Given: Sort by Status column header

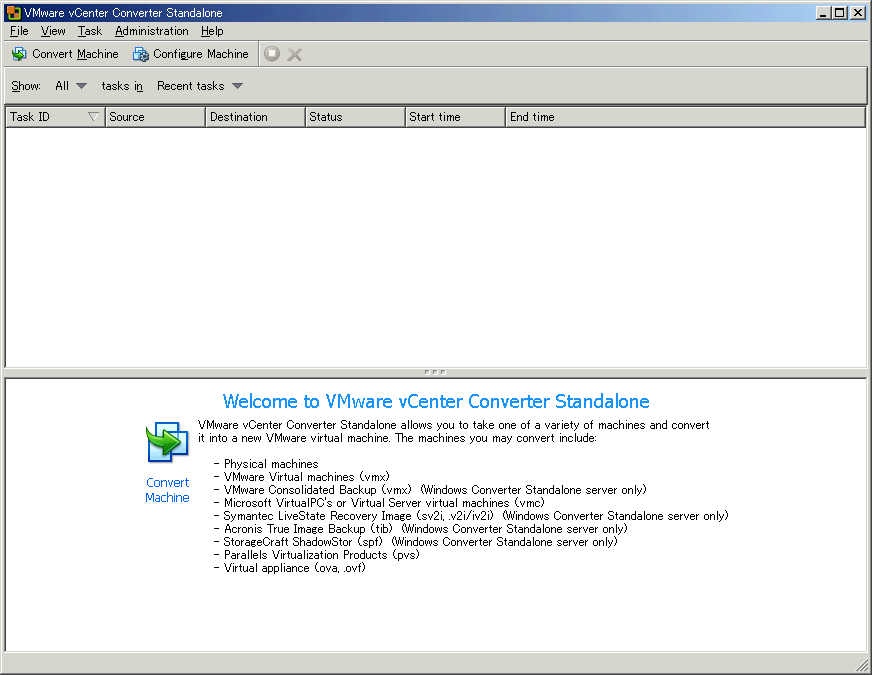Looking at the screenshot, I should (355, 117).
